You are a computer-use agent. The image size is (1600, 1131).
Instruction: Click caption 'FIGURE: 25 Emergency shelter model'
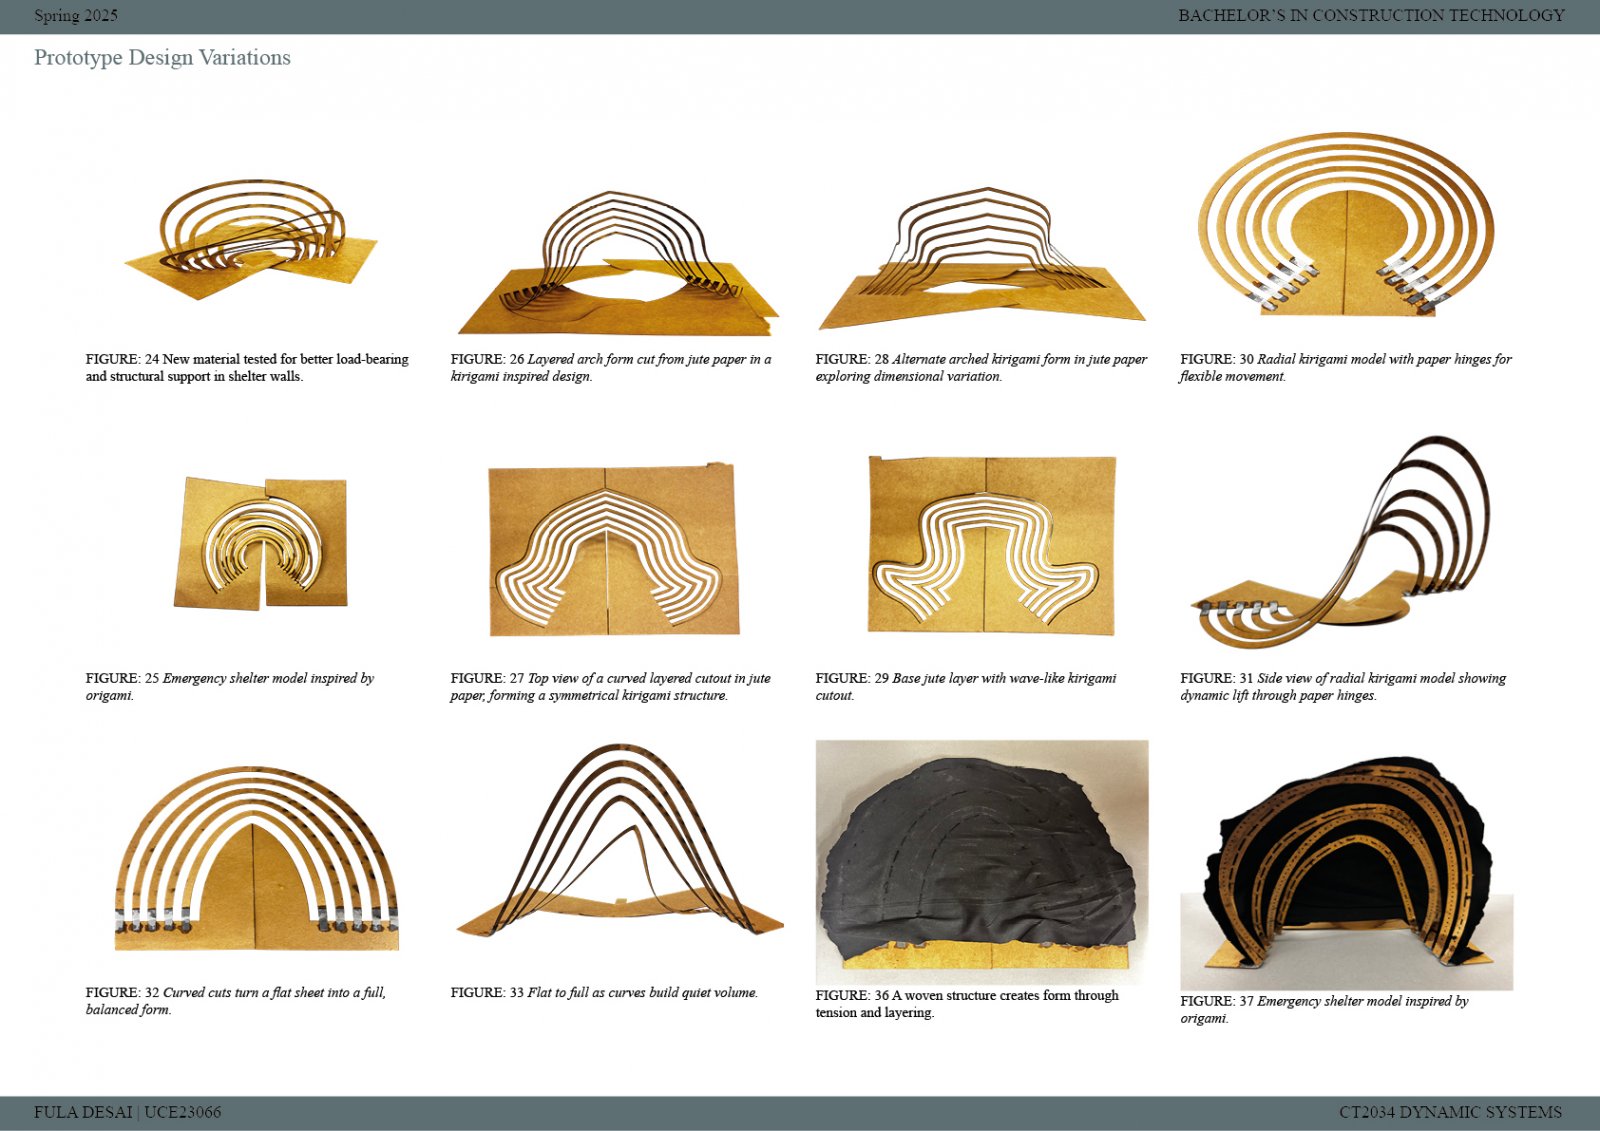click(x=230, y=687)
